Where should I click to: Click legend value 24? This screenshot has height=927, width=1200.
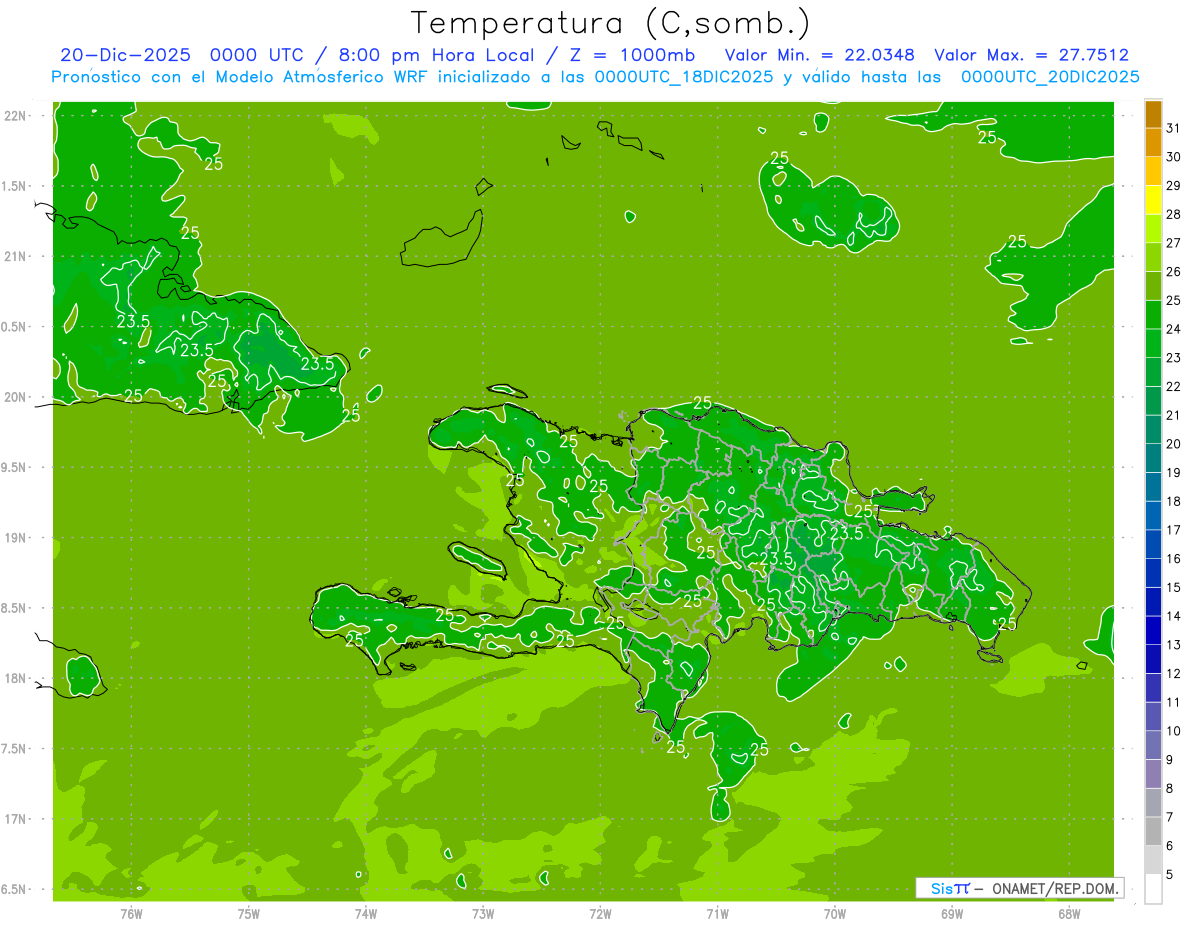(1173, 329)
